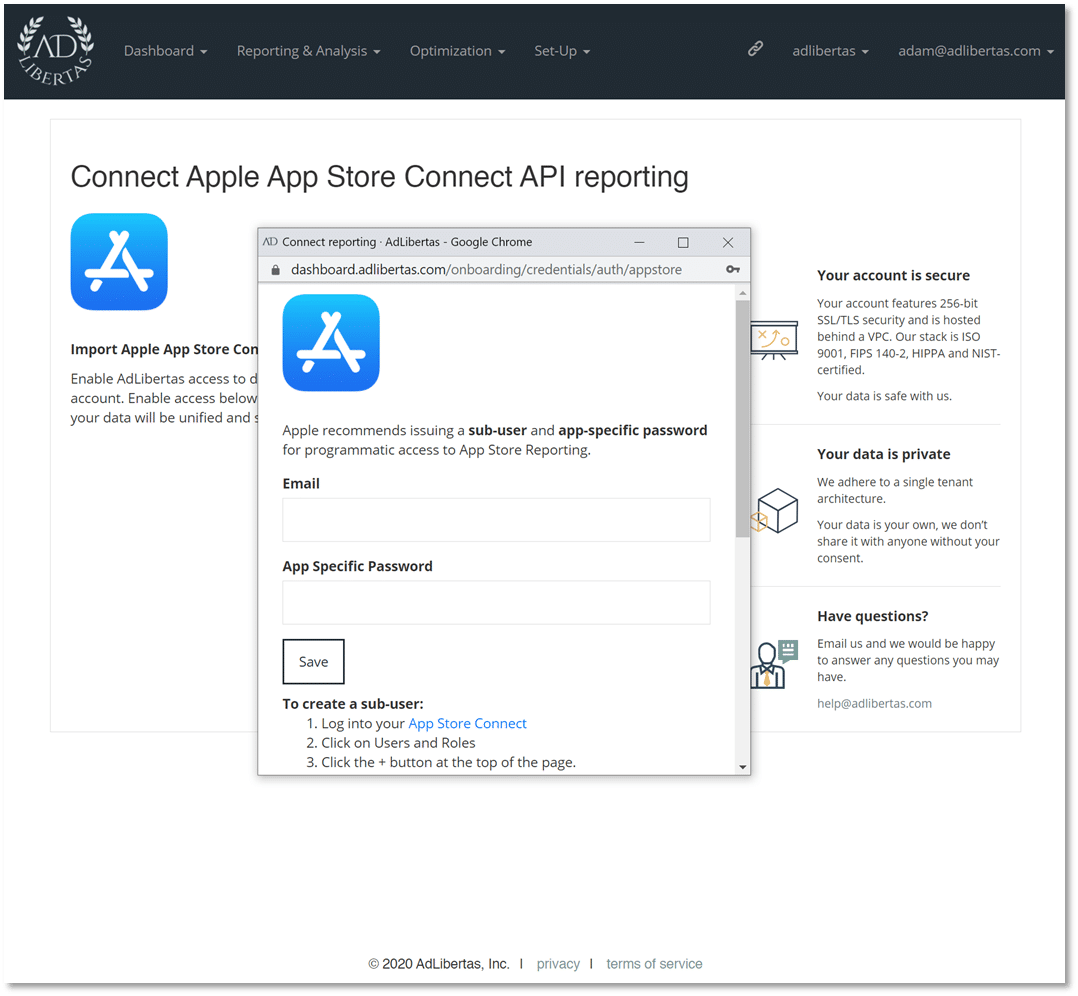Click the help@adlibertas.com email link
This screenshot has width=1078, height=996.
tap(874, 703)
